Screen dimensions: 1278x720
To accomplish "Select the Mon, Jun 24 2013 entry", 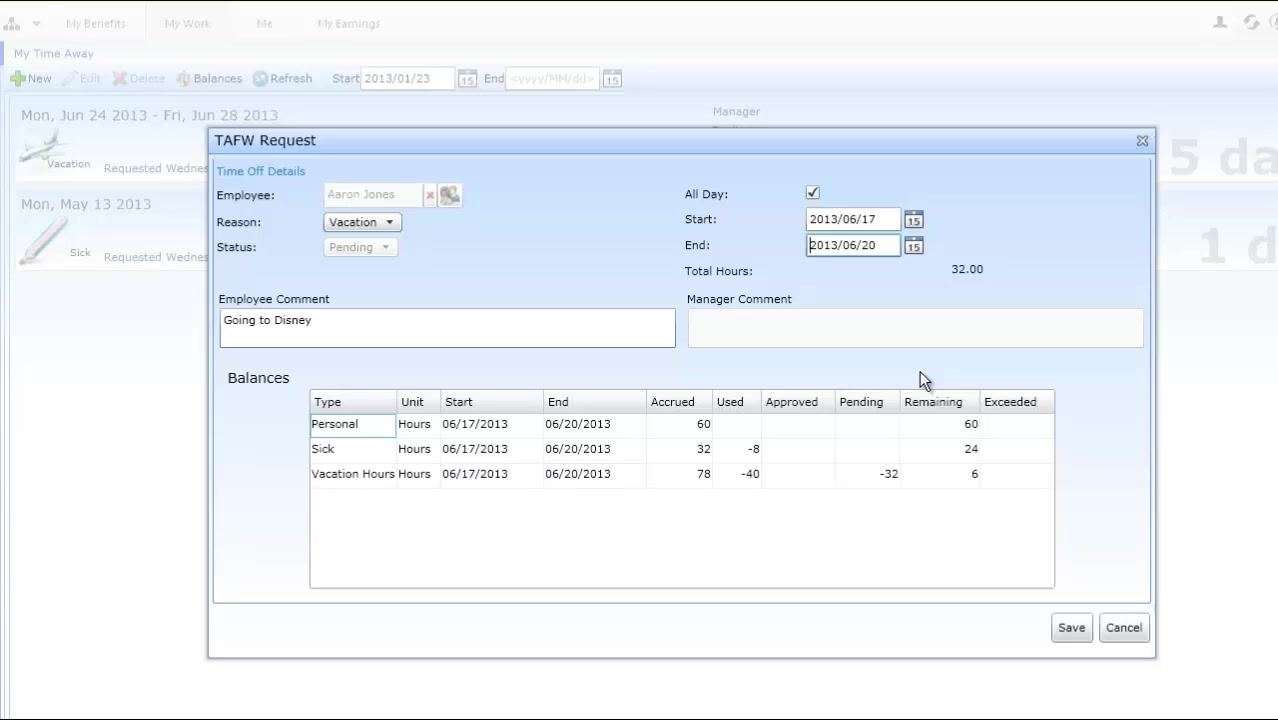I will [150, 115].
